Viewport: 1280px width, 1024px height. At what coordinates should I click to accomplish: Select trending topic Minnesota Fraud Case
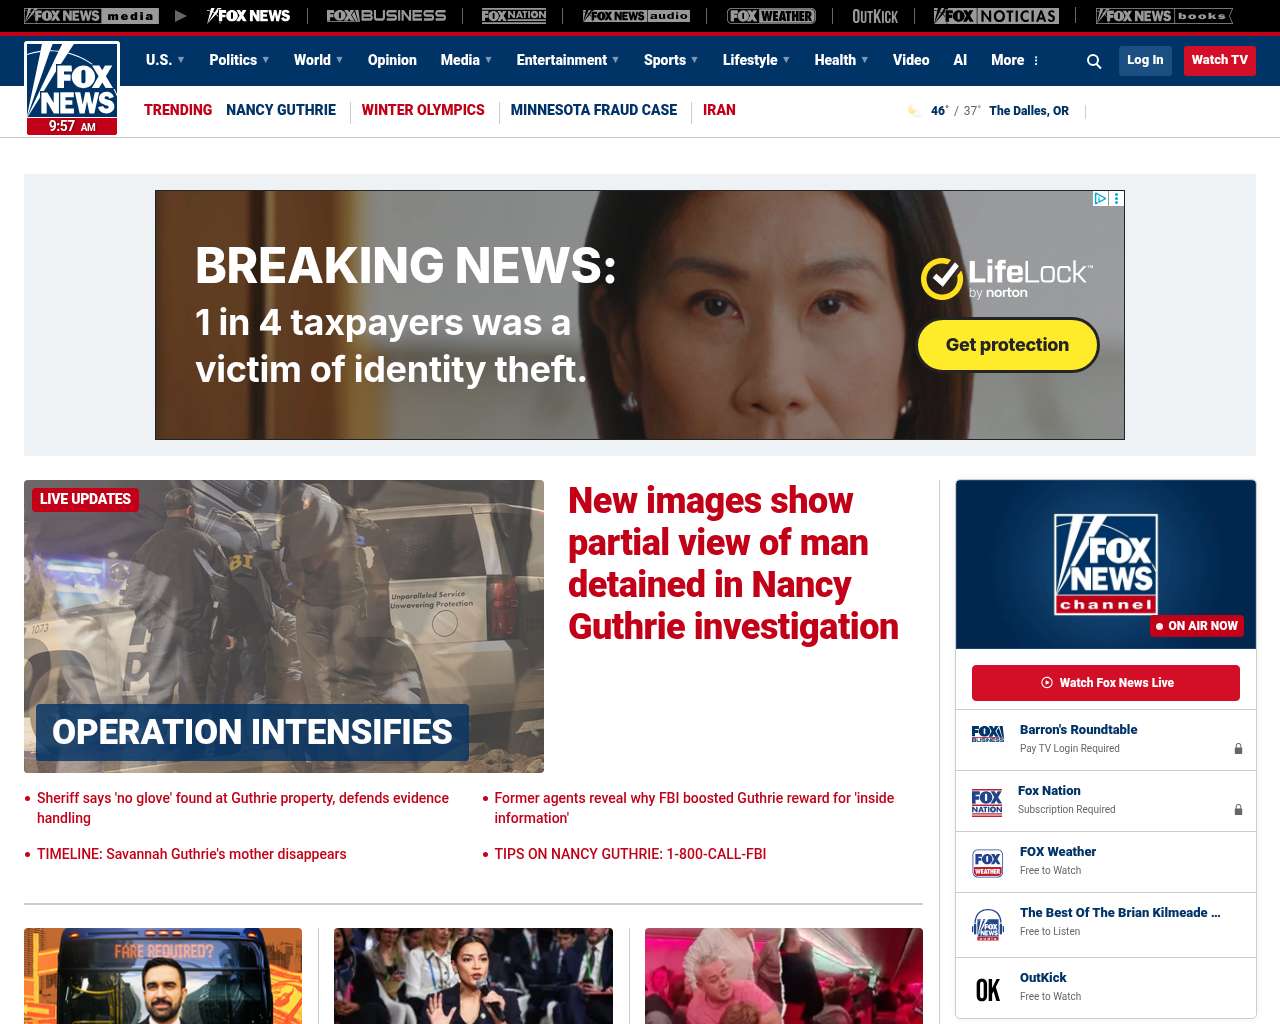pos(594,110)
